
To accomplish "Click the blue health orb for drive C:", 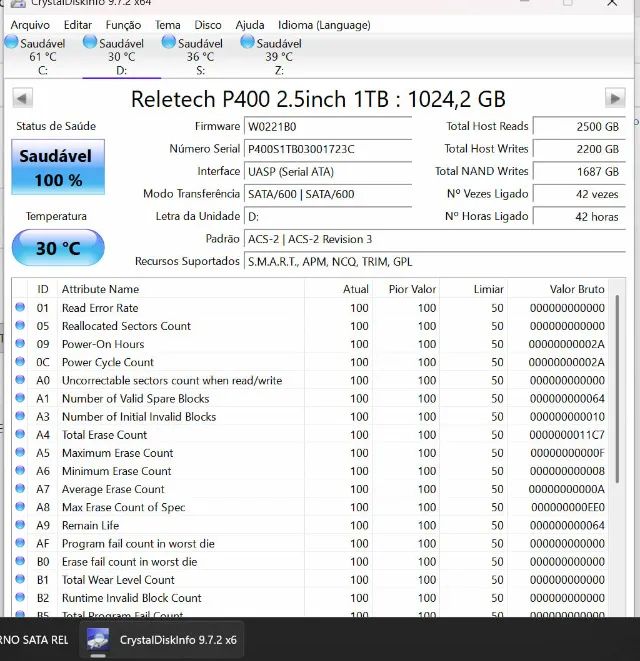I will point(11,42).
